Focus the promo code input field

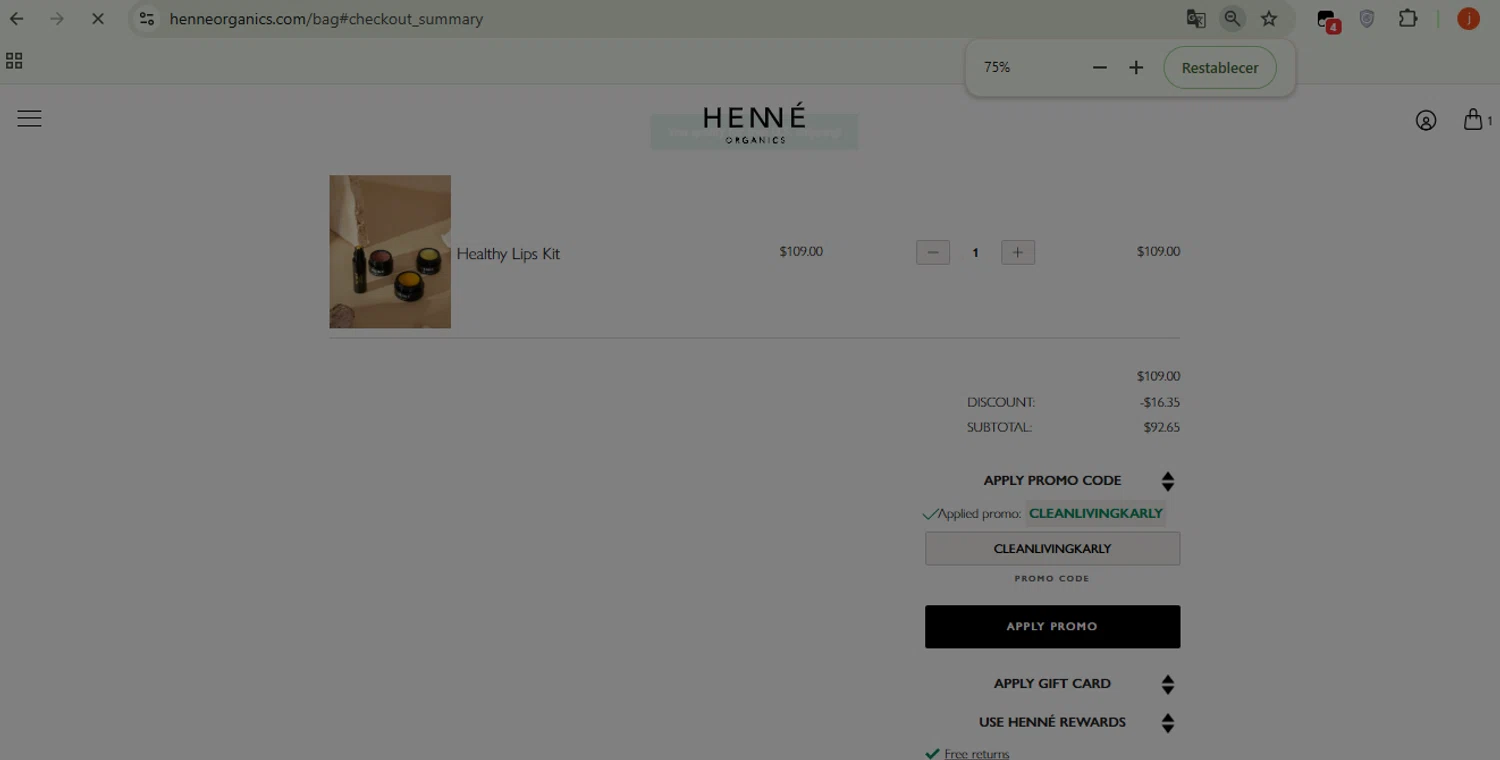point(1052,548)
